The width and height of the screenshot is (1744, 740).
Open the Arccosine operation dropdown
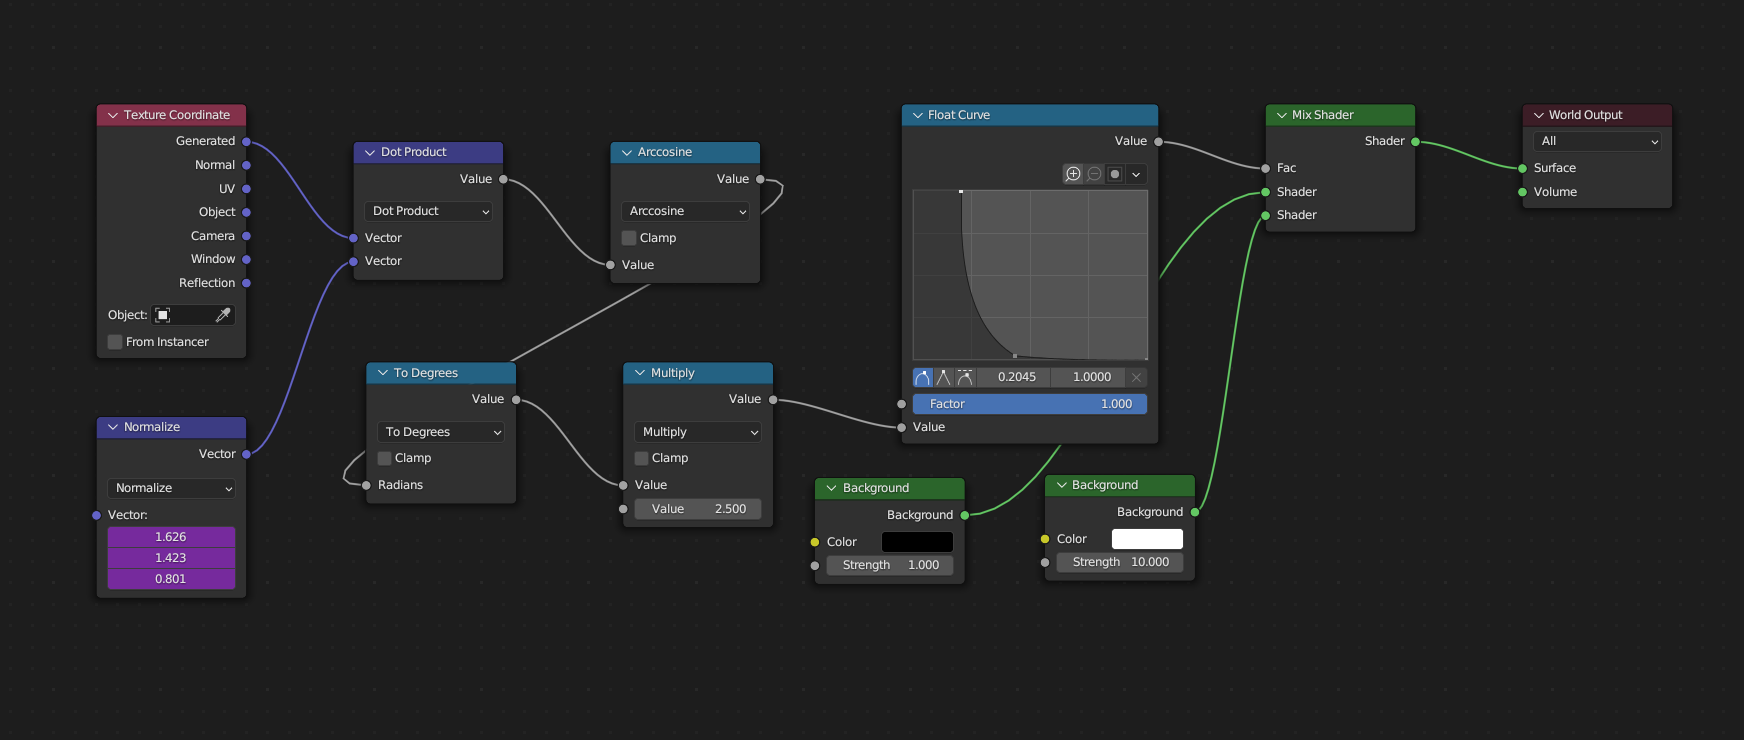click(x=685, y=211)
